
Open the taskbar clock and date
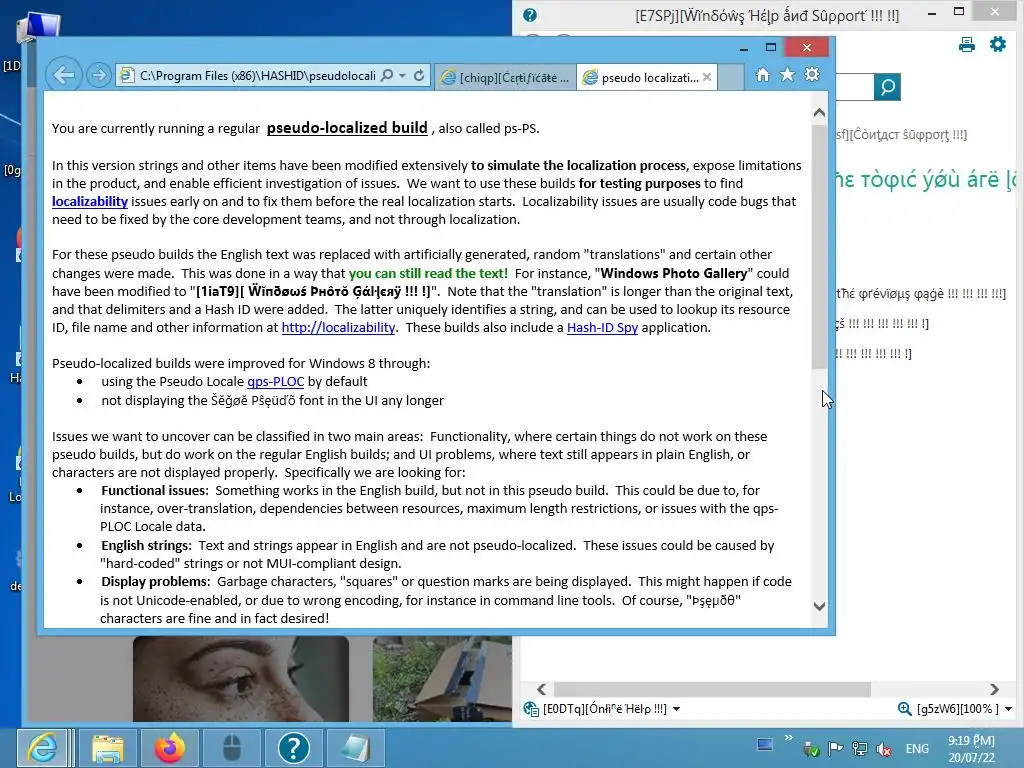coord(972,749)
